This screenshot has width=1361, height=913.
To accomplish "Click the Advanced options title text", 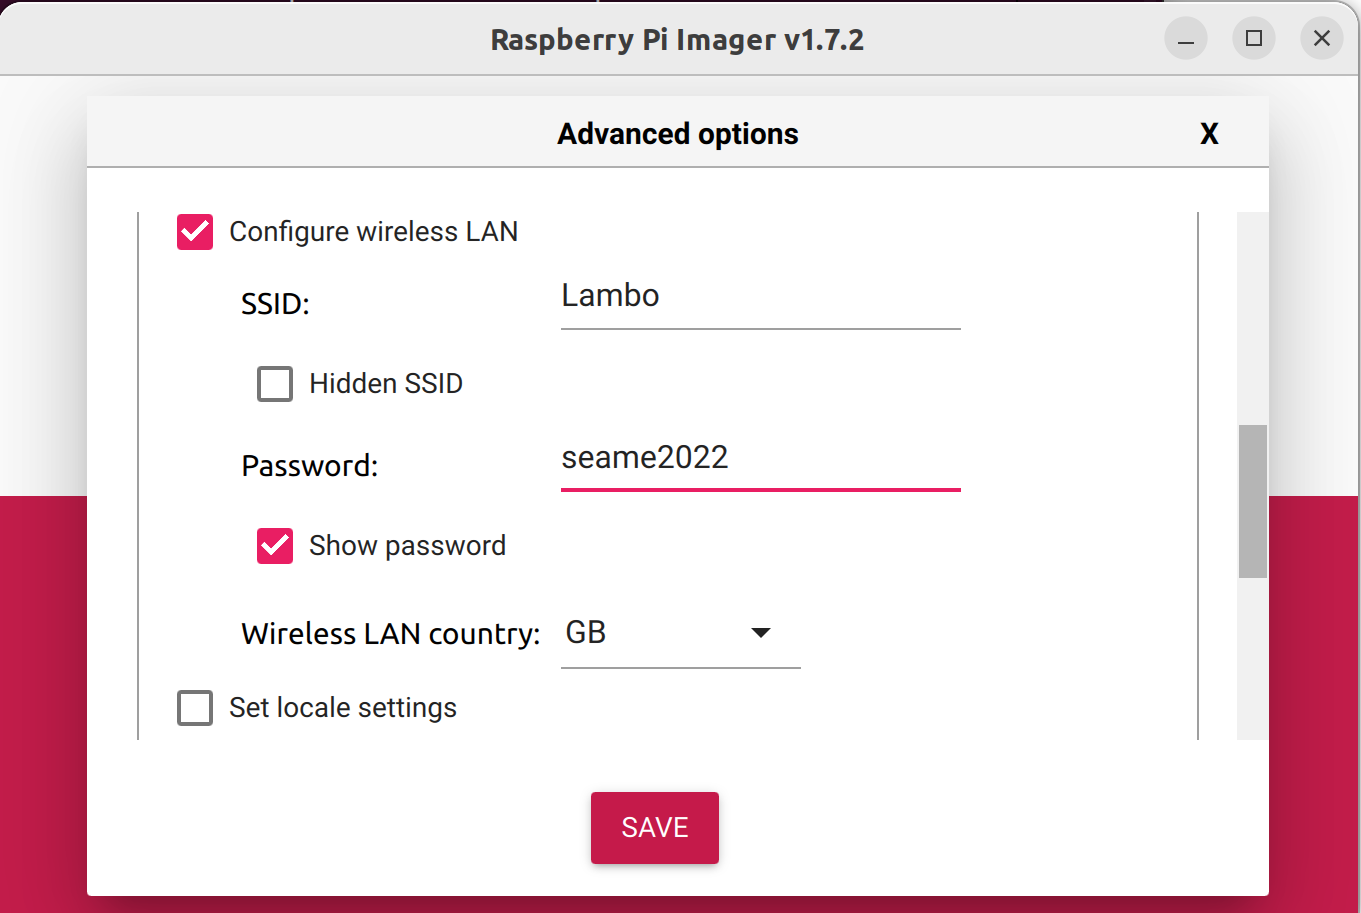I will point(678,134).
